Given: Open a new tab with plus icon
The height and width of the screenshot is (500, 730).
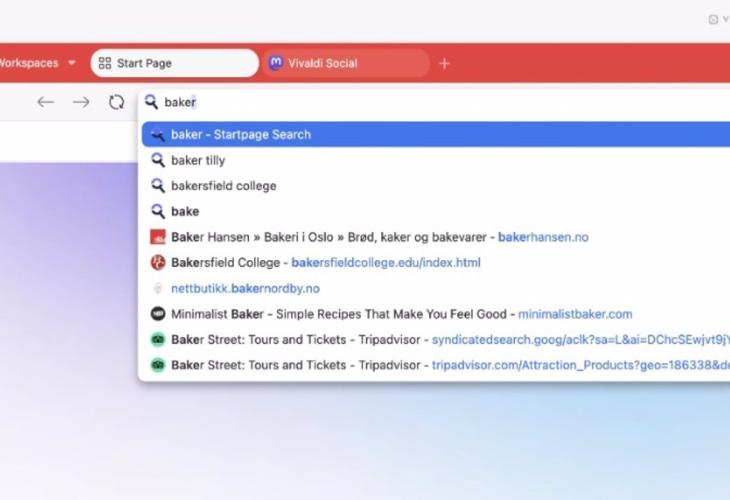Looking at the screenshot, I should coord(445,63).
